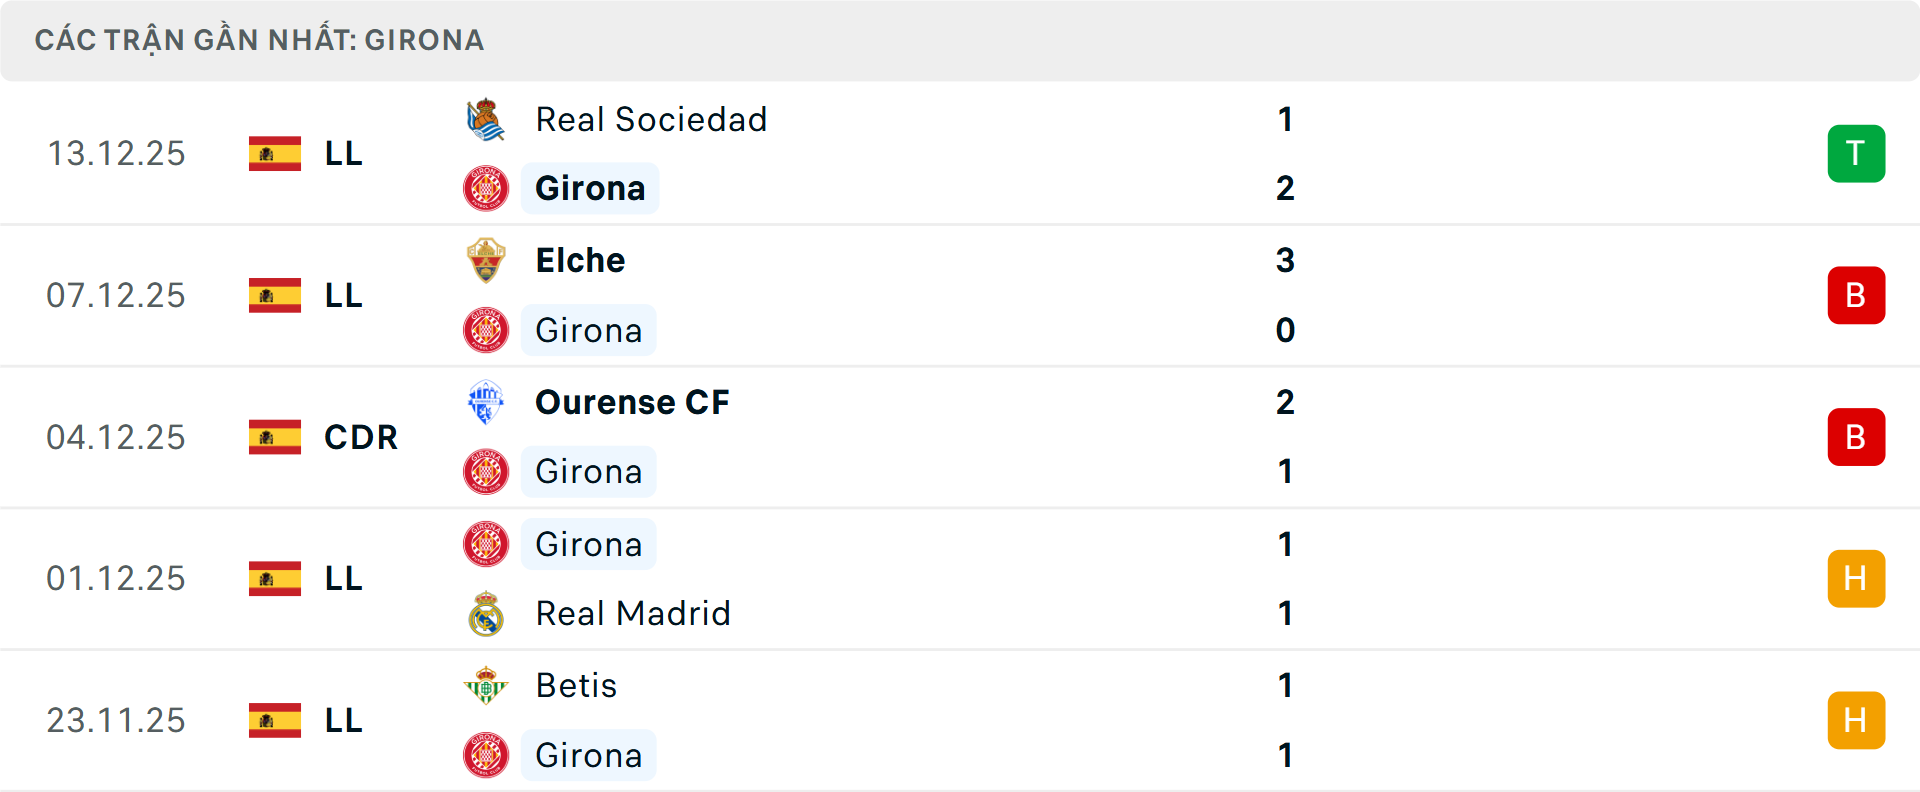Viewport: 1920px width, 792px height.
Task: Open the Real Madrid team link
Action: coord(633,614)
